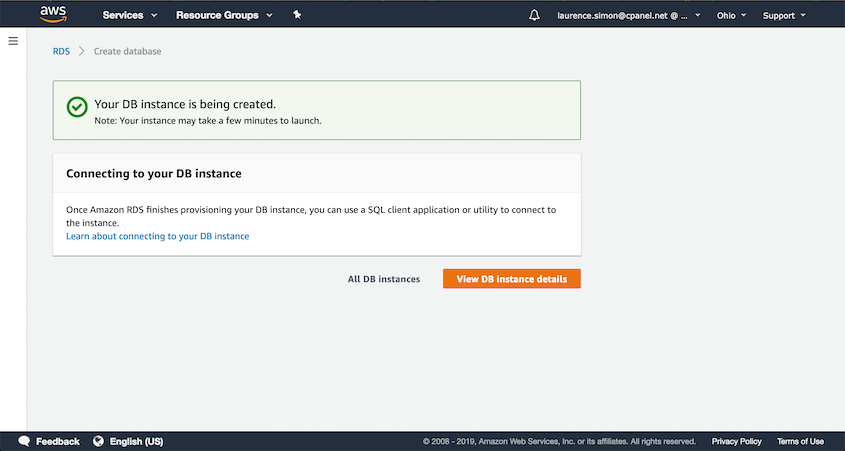Open the Support menu

pyautogui.click(x=784, y=16)
